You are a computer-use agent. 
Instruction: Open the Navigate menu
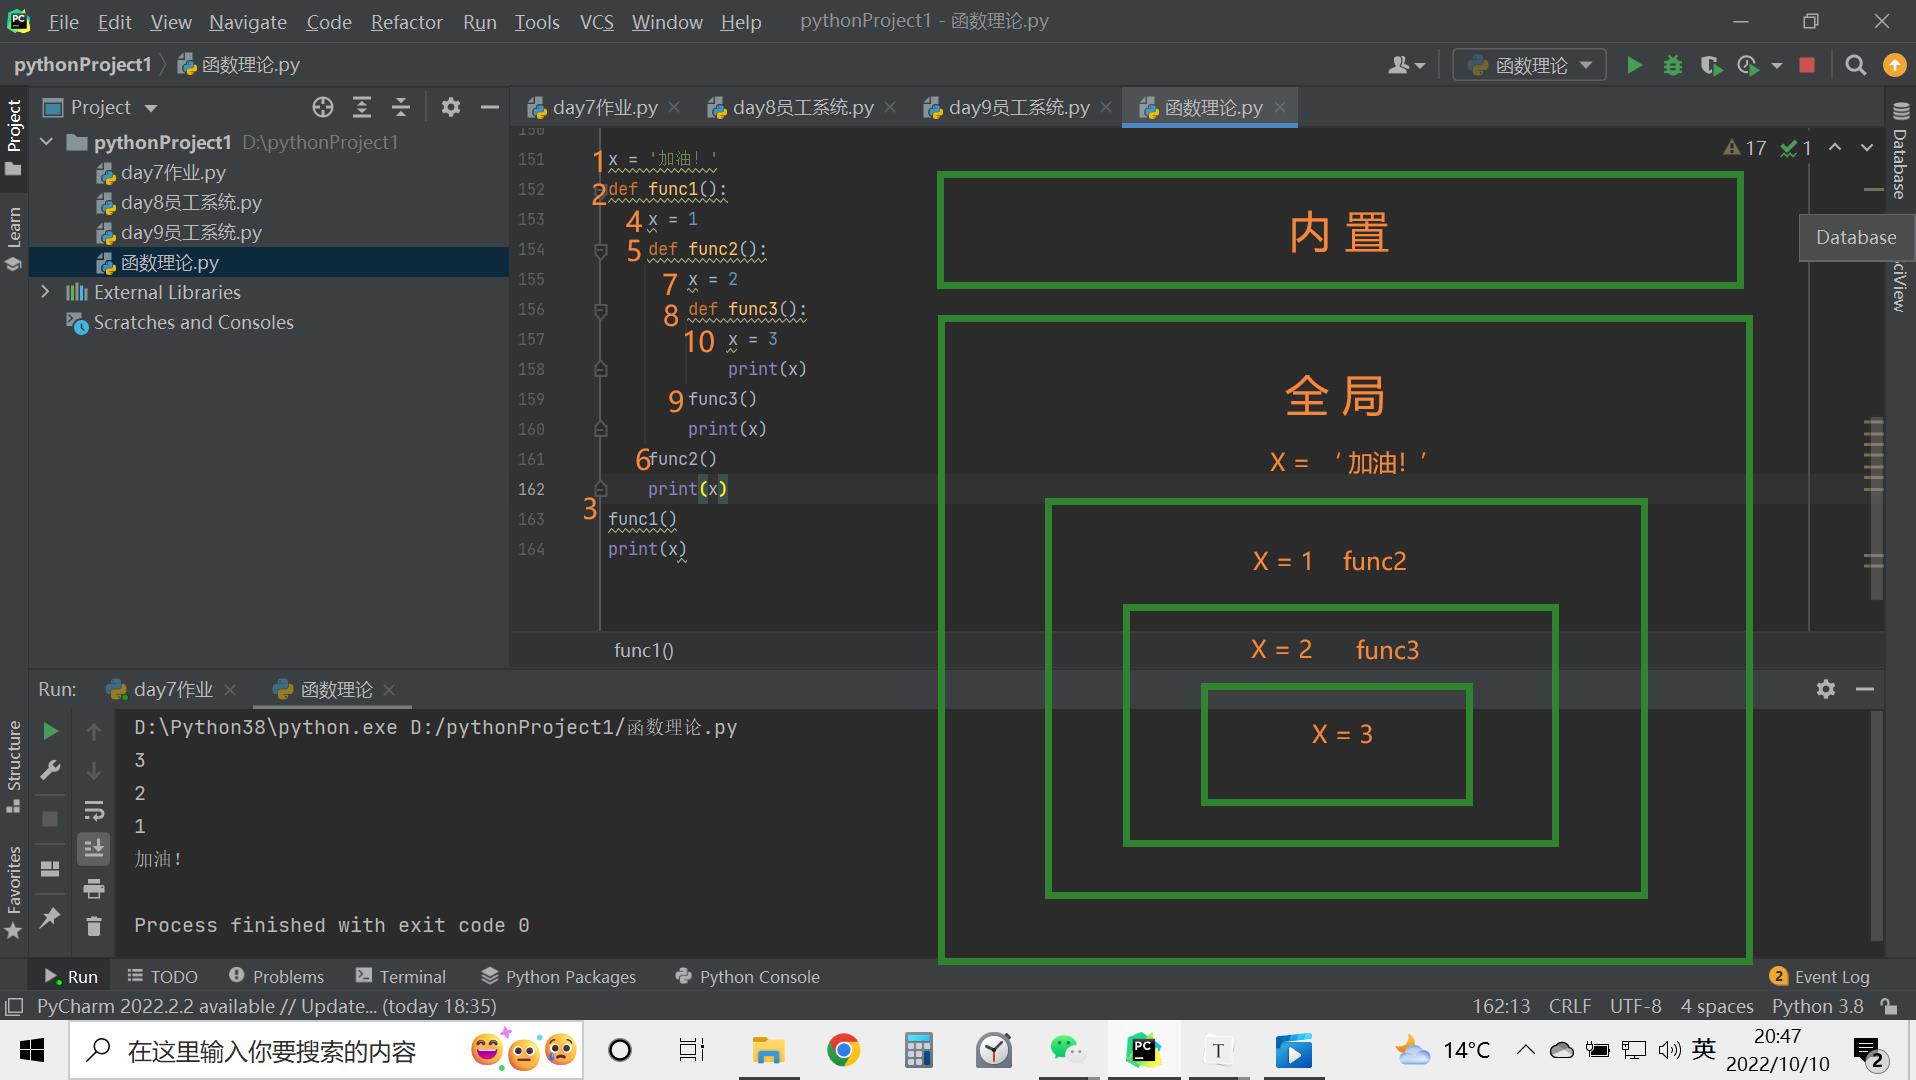coord(247,21)
